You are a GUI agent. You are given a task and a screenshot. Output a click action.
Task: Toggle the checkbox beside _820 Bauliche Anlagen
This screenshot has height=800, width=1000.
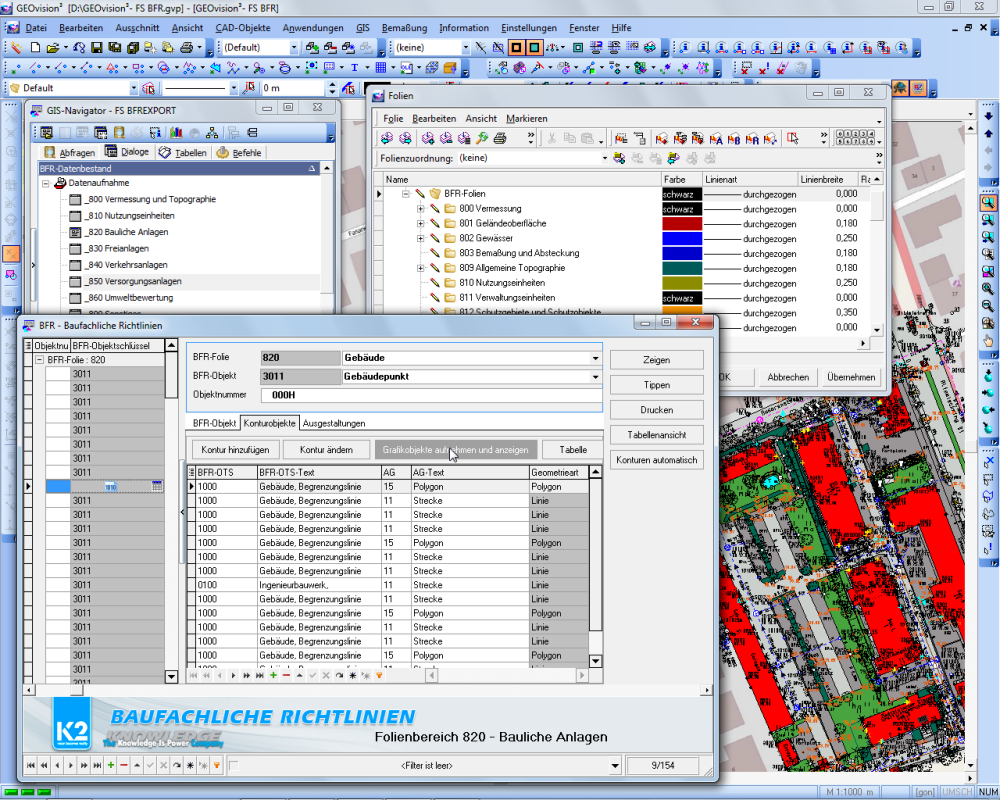pos(75,232)
